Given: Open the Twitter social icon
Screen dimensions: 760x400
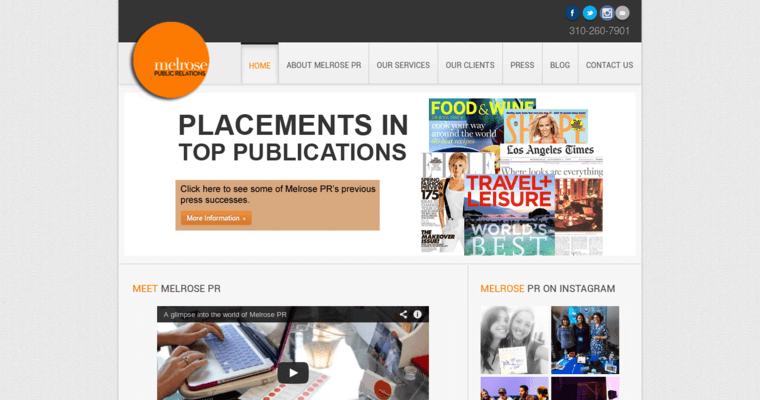Looking at the screenshot, I should pyautogui.click(x=589, y=13).
